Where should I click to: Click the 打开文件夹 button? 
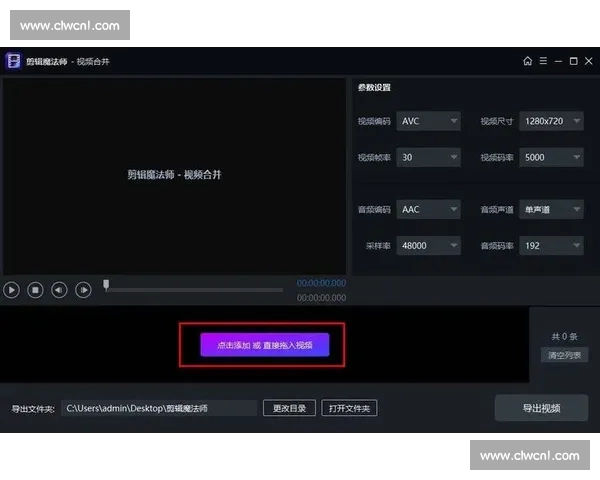click(x=349, y=408)
